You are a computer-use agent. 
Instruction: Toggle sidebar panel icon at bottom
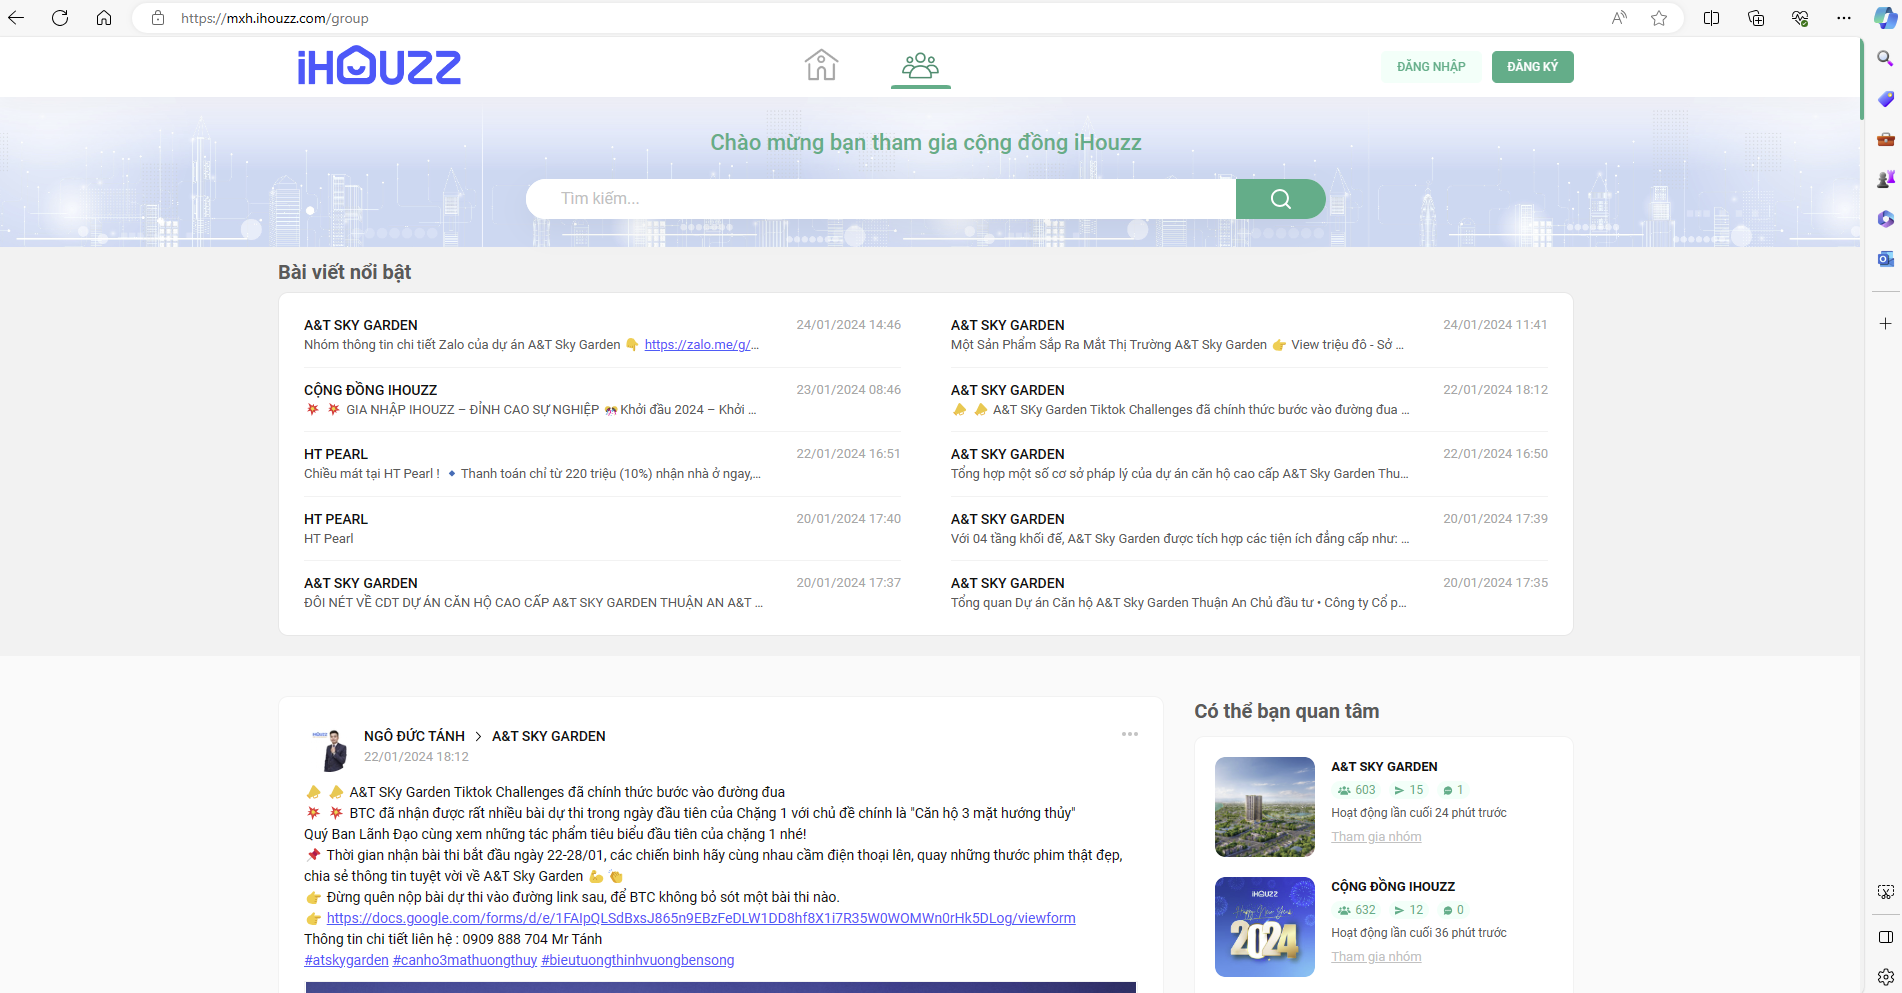tap(1885, 937)
